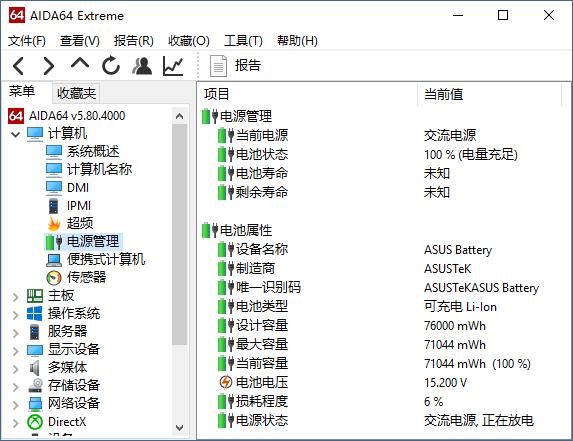The image size is (573, 441).
Task: Click the motherboard icon beside 主板
Action: [35, 296]
